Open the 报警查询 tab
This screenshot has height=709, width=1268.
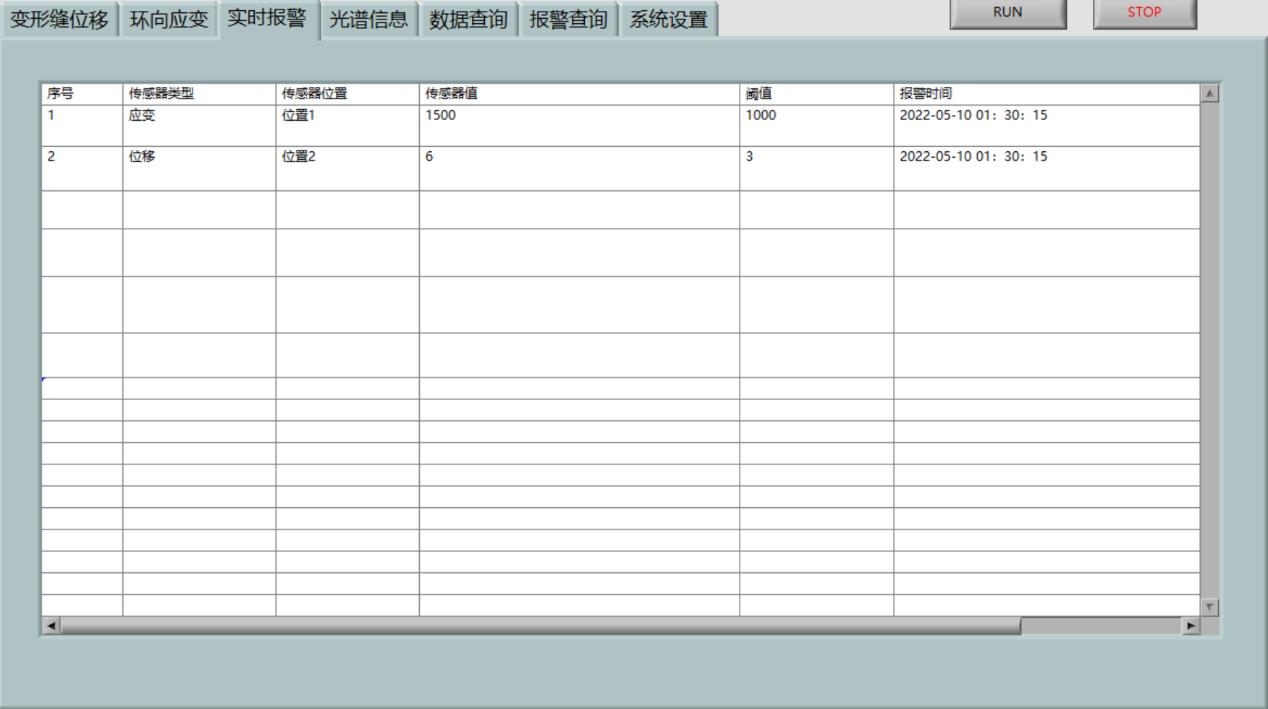pos(568,20)
